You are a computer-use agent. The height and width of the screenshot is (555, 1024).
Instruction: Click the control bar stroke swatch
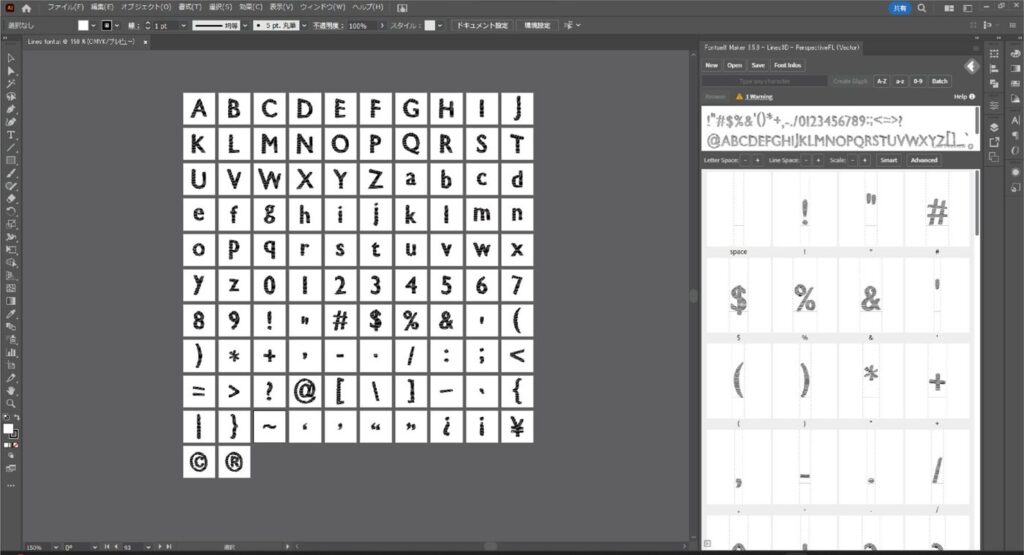(x=106, y=25)
